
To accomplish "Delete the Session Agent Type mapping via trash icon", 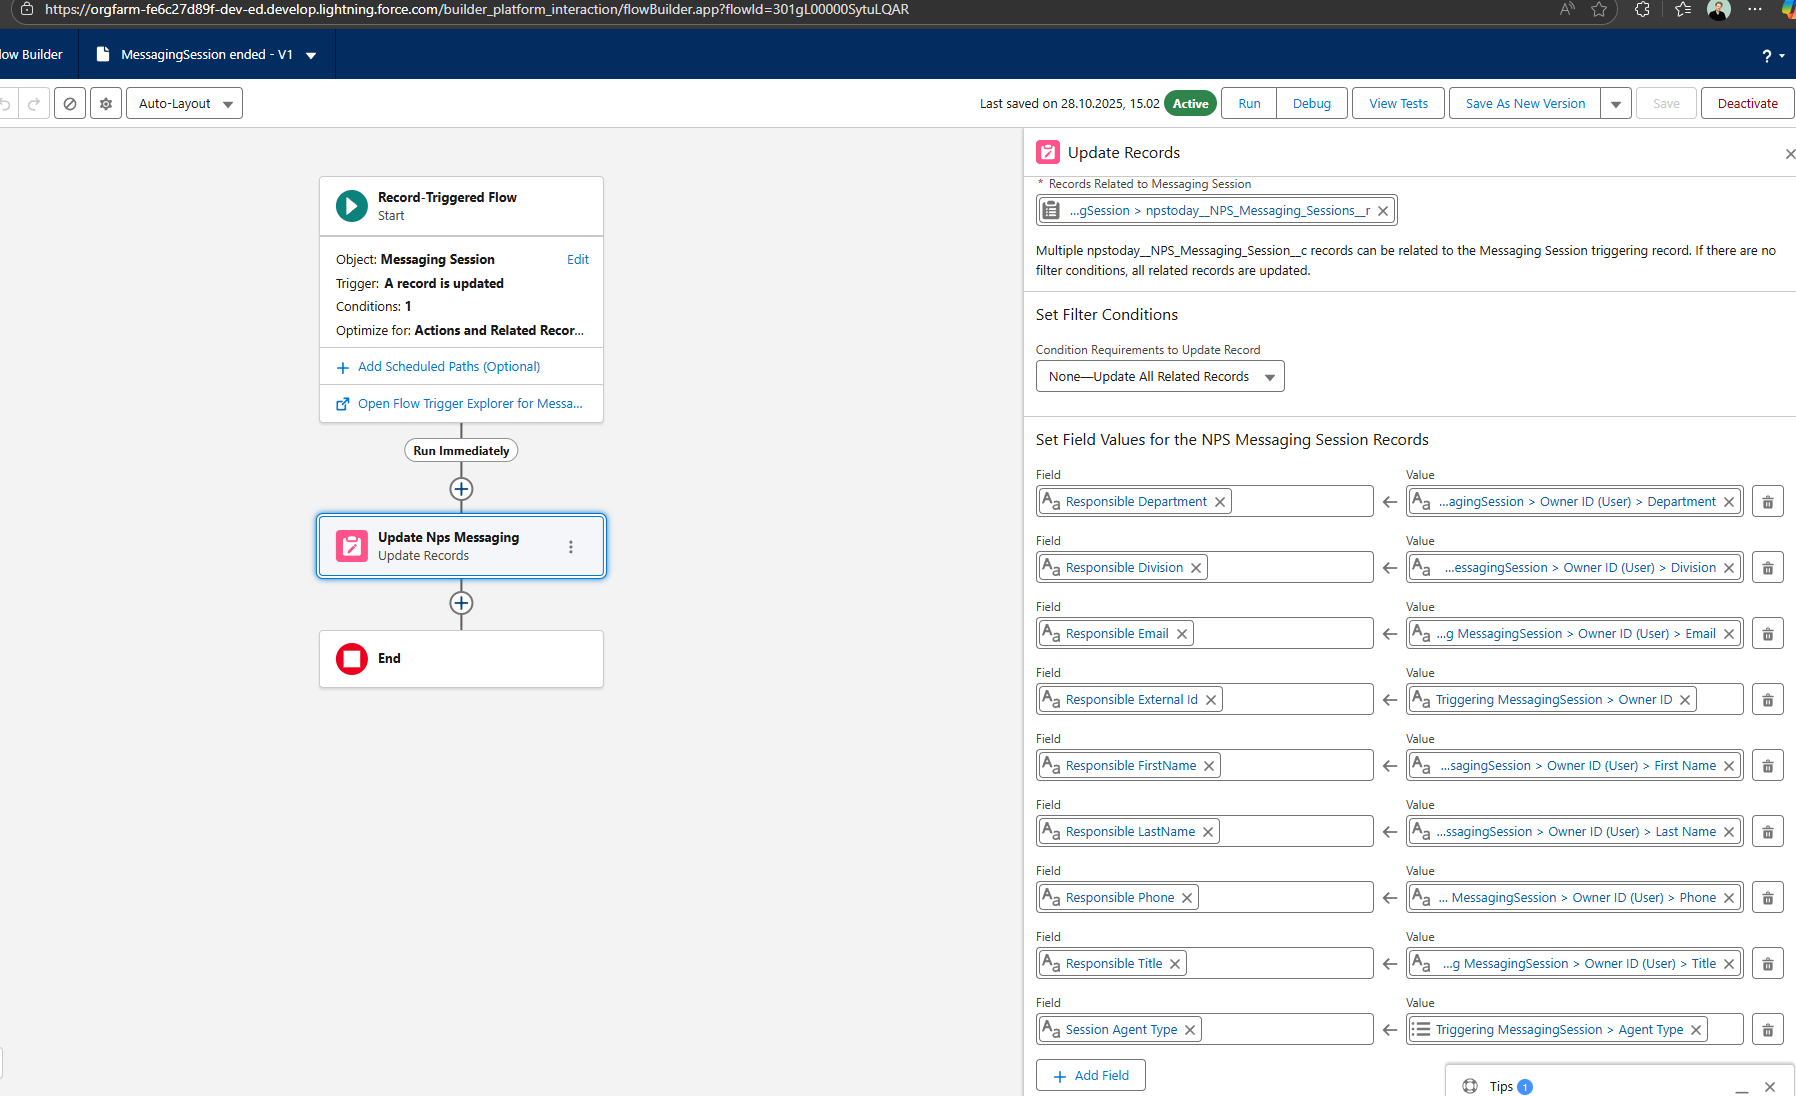I will point(1767,1029).
